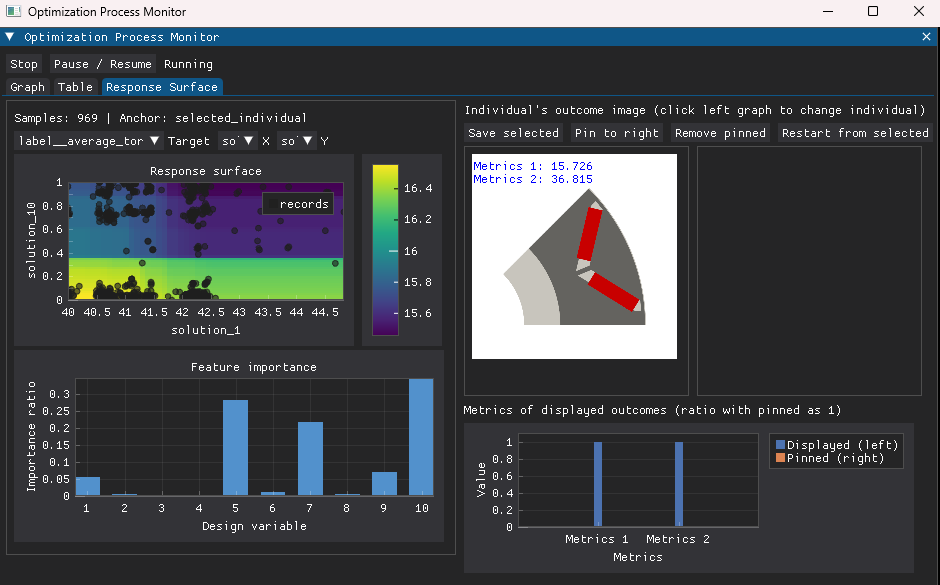Click the solution_1 axis label
The image size is (940, 585).
click(x=206, y=330)
